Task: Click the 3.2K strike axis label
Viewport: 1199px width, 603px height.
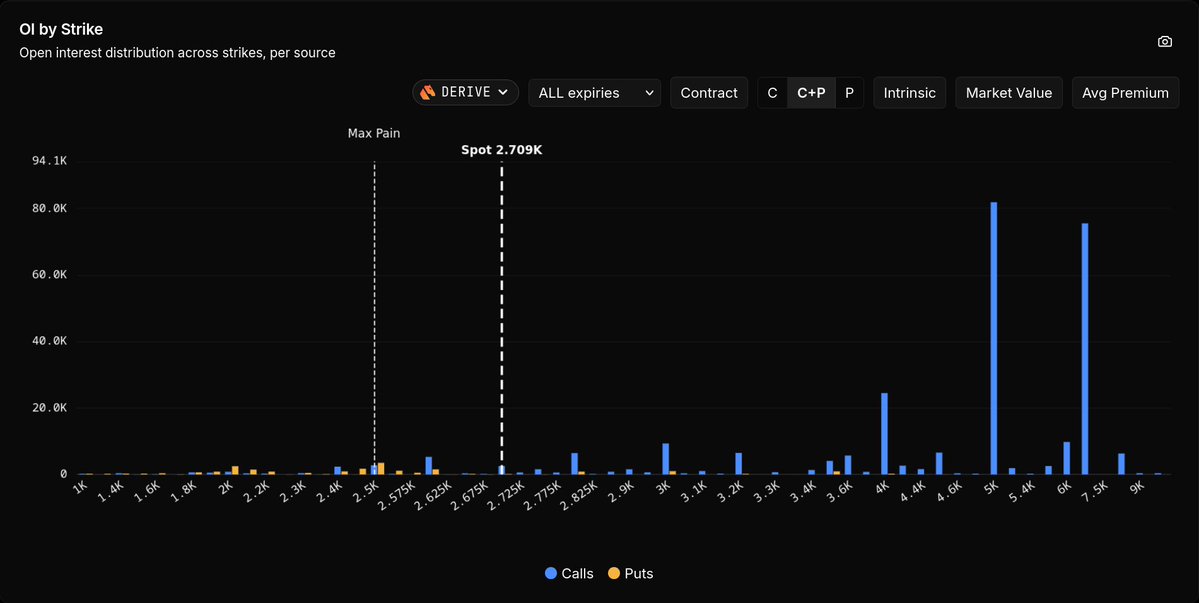Action: [732, 490]
